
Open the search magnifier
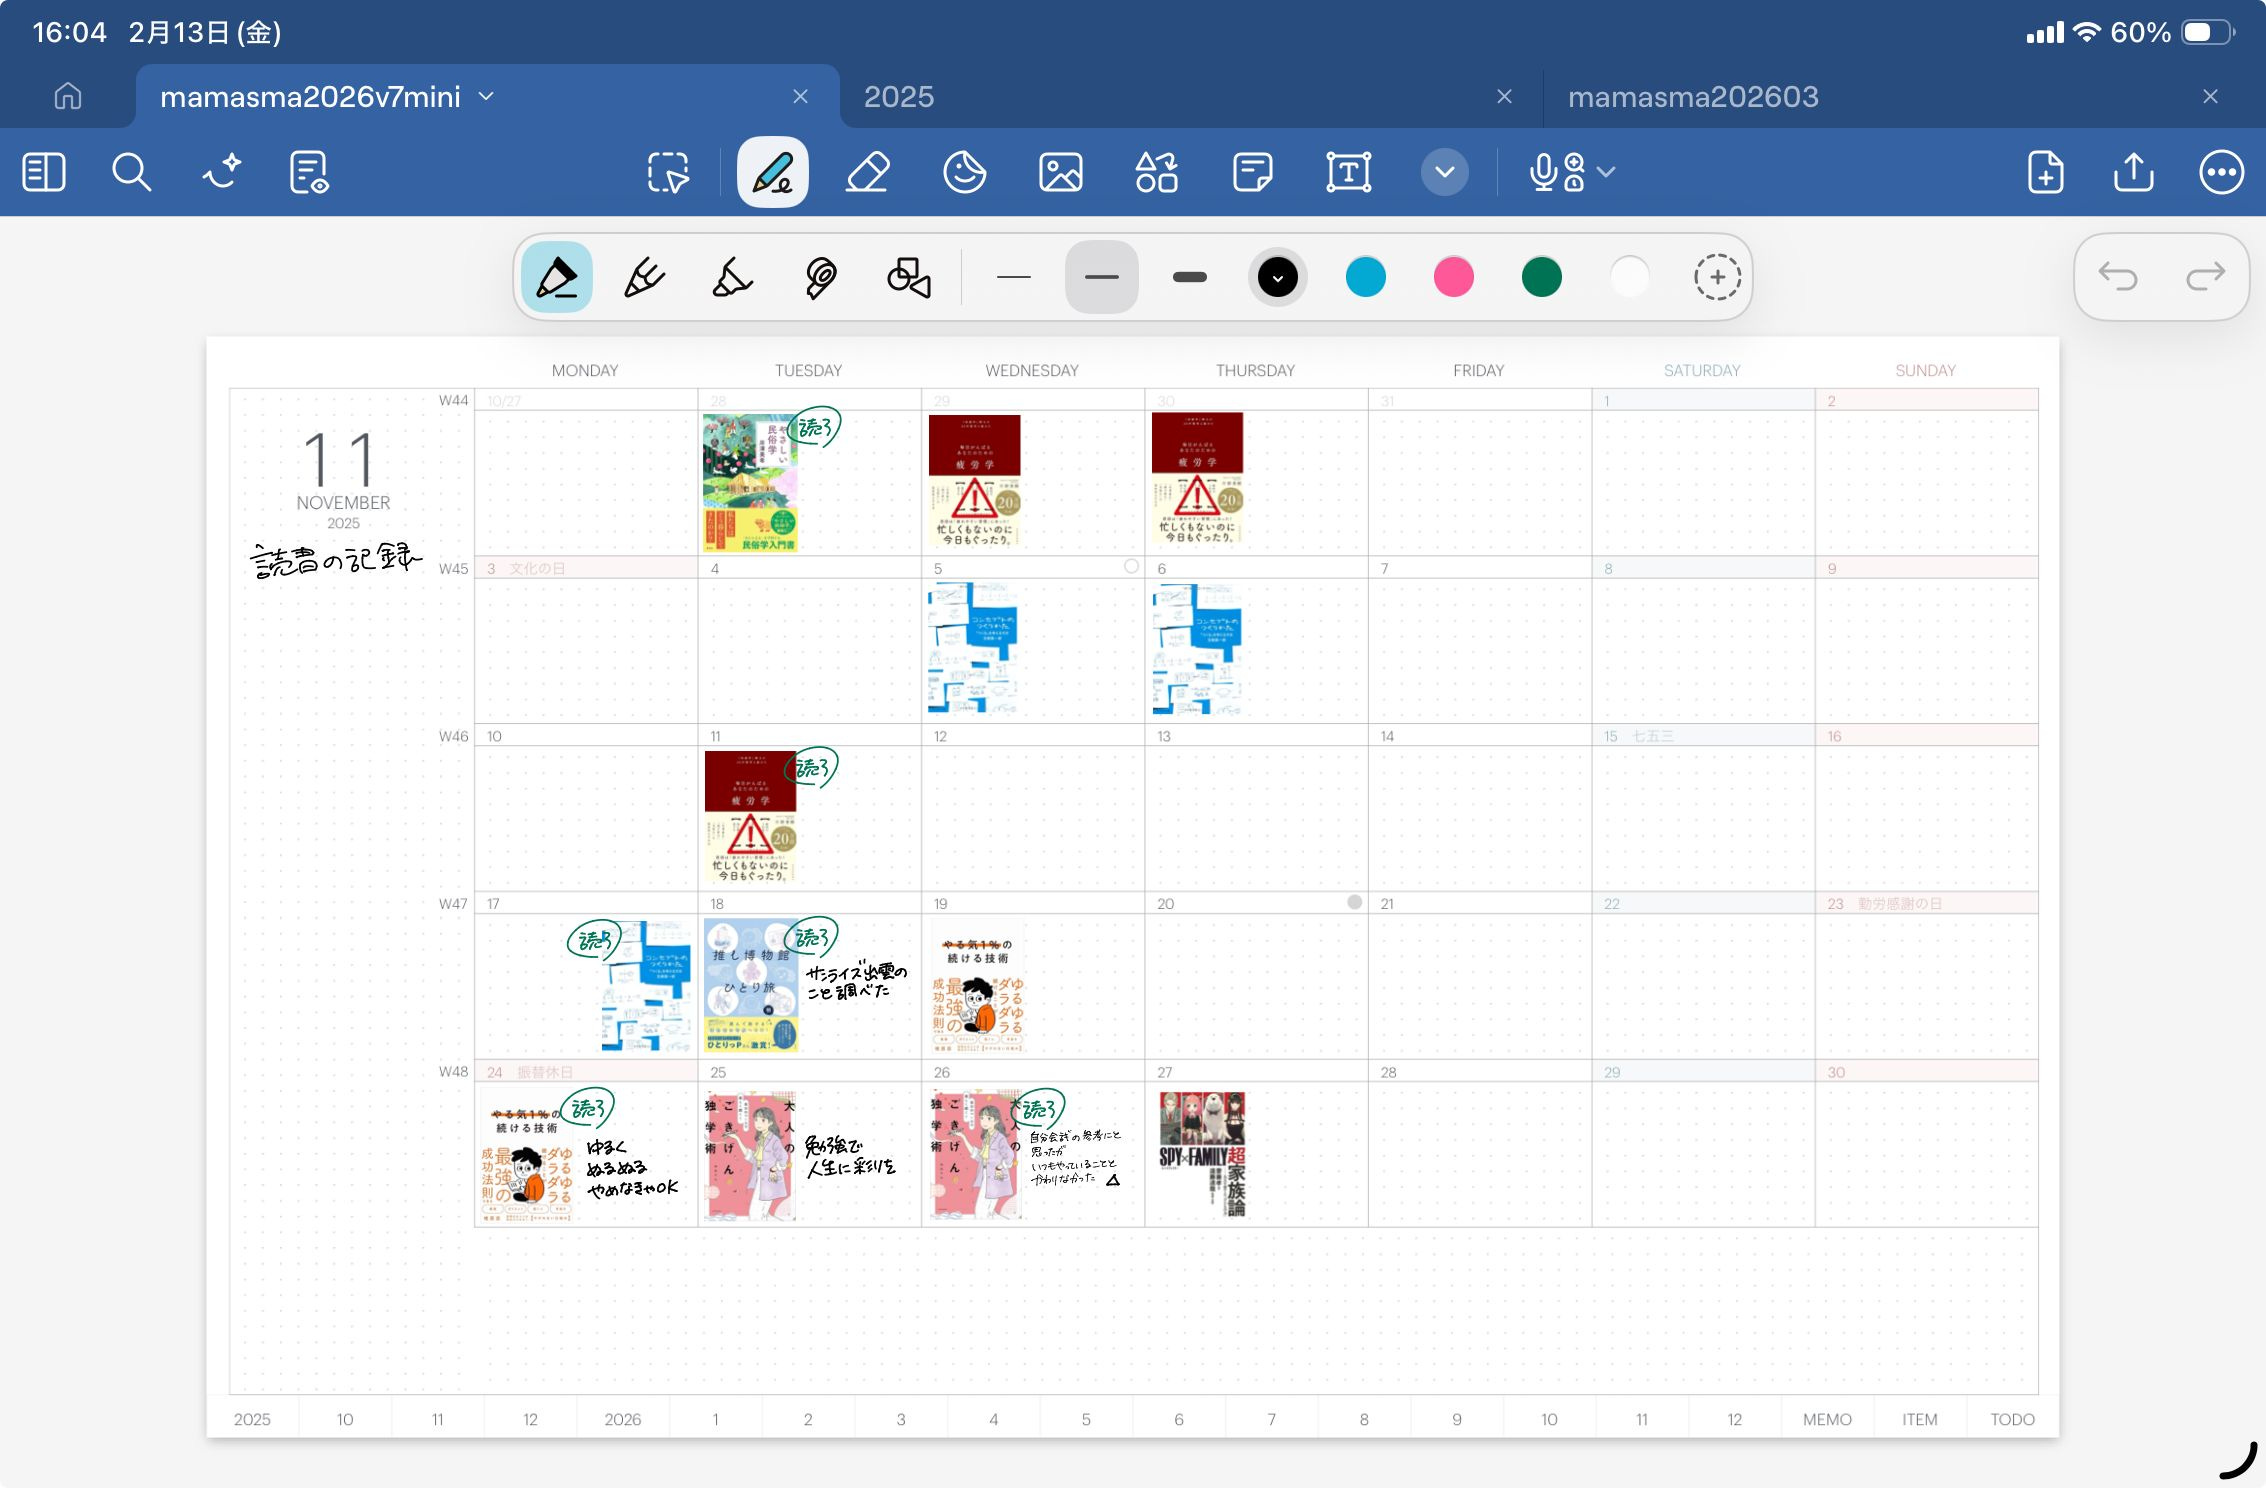pos(131,172)
